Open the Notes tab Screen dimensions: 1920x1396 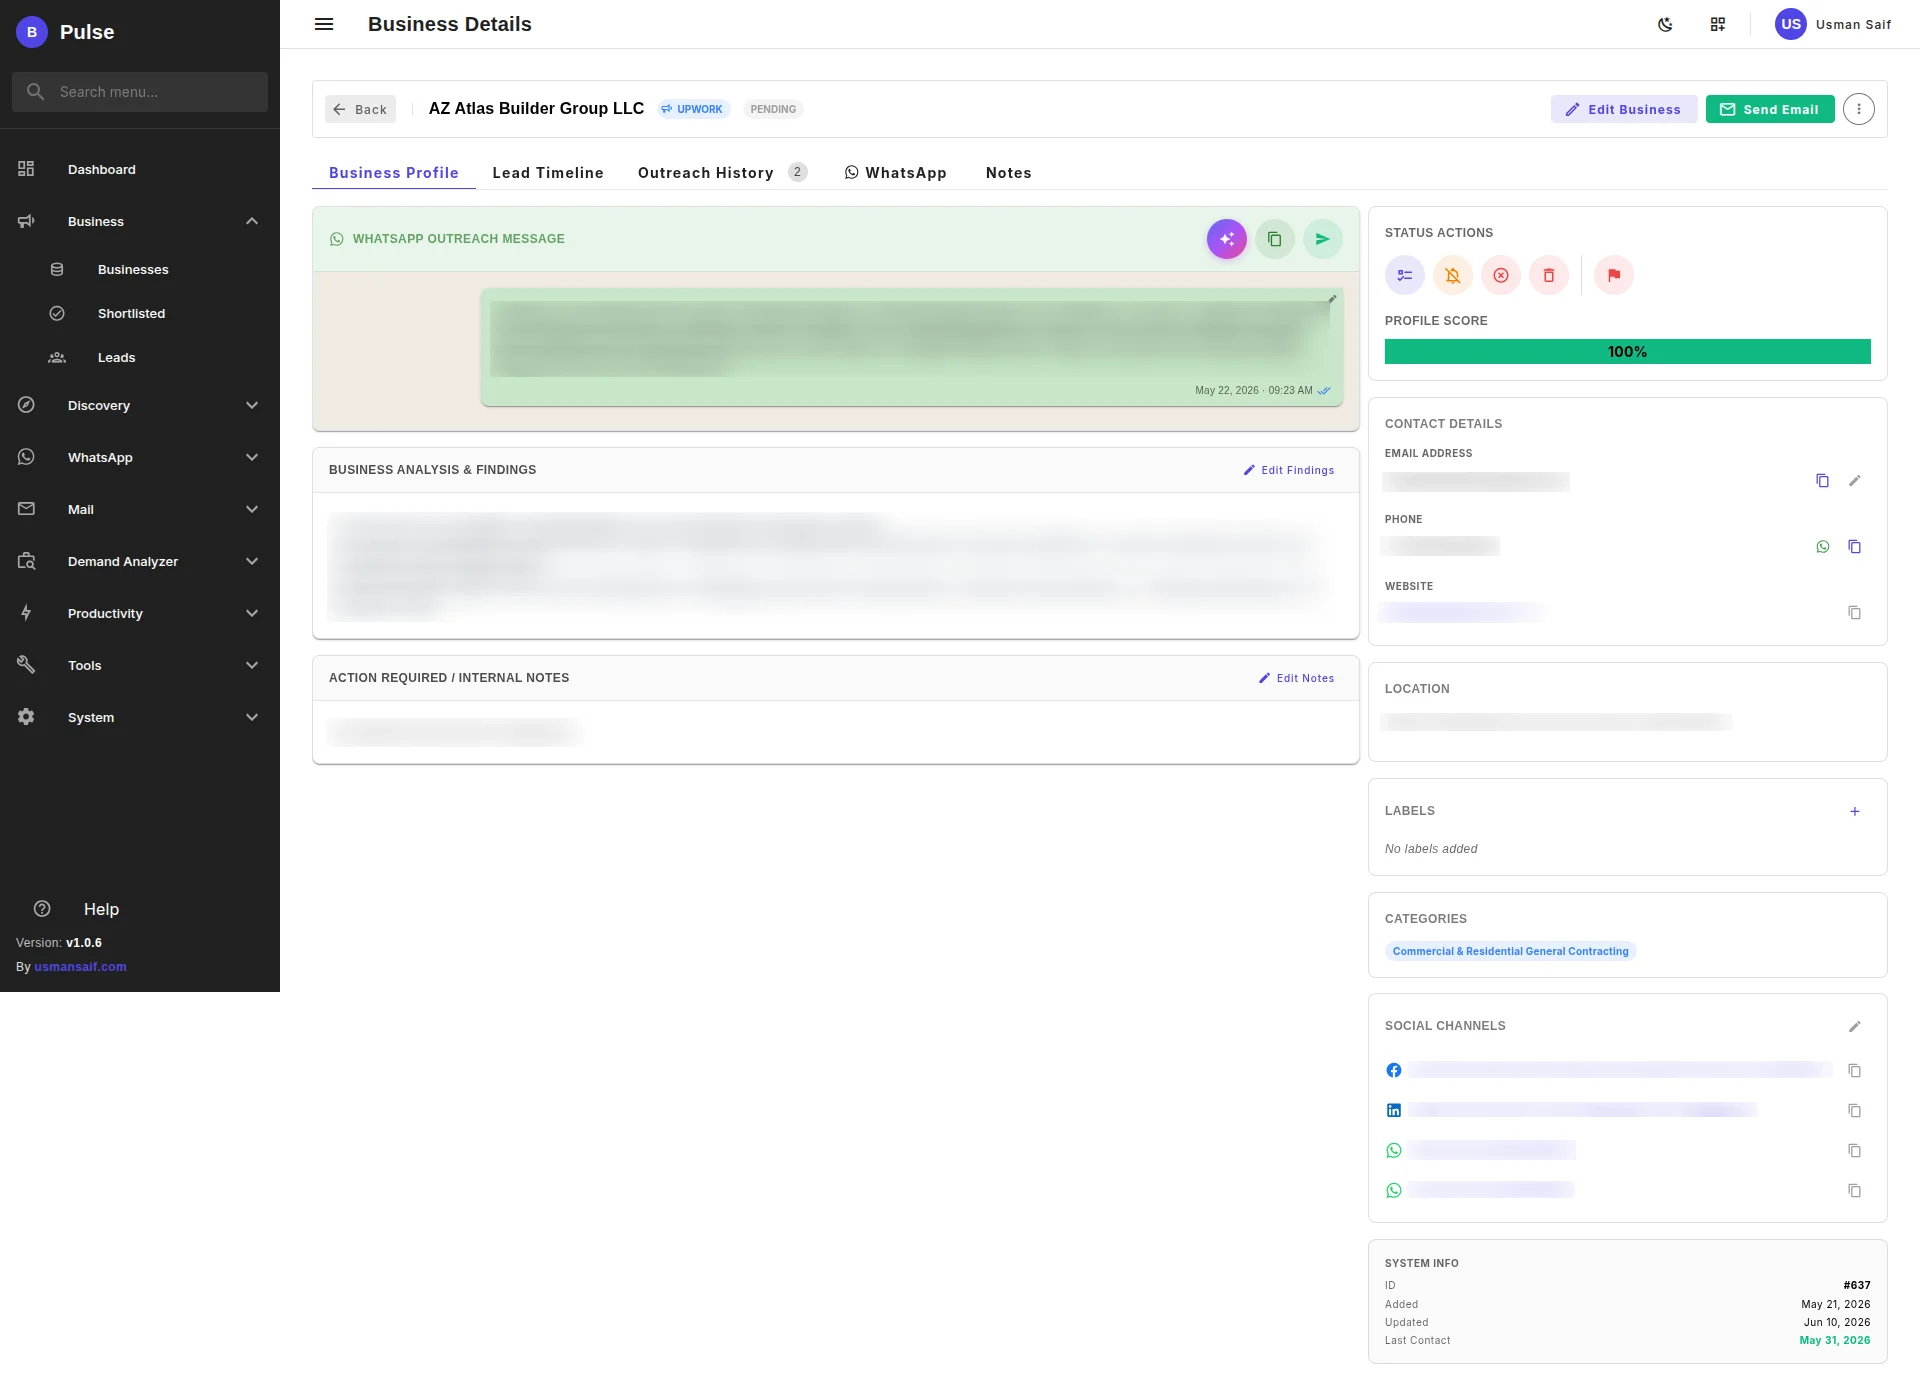1008,173
